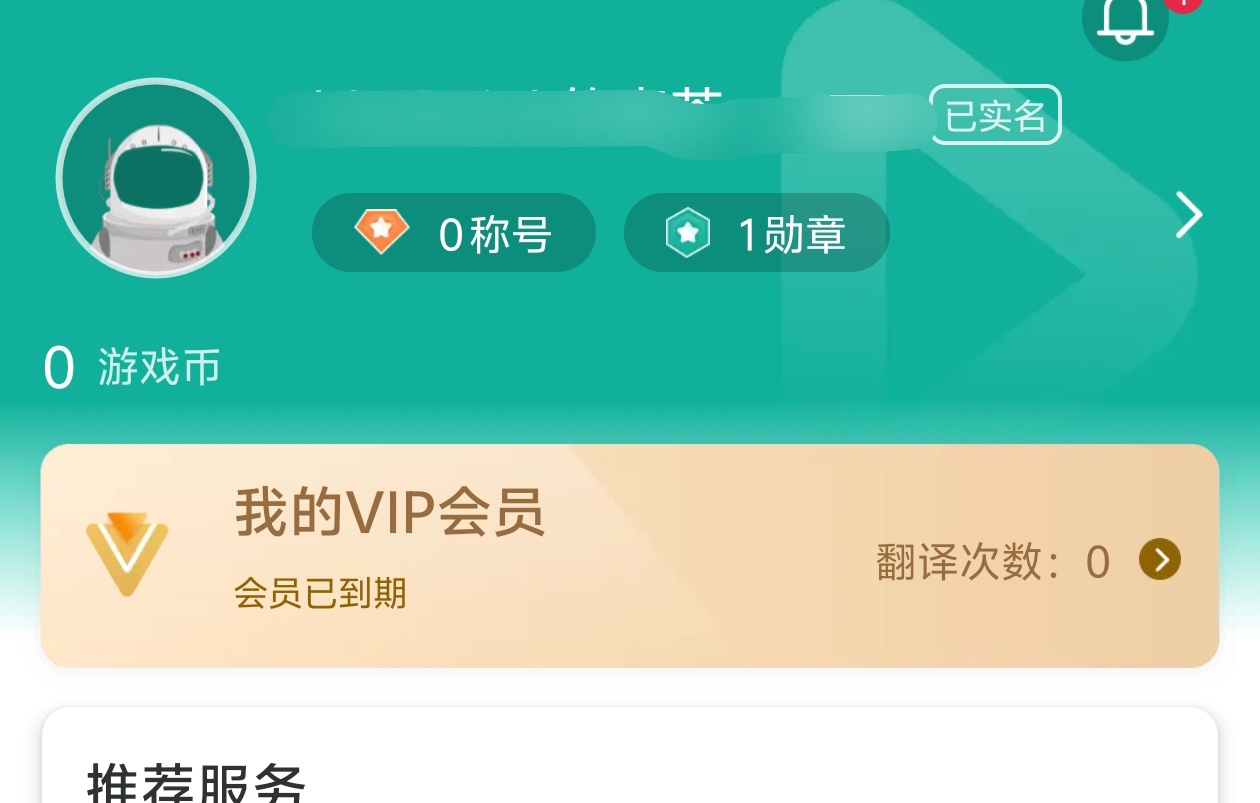The image size is (1260, 803).
Task: Tap the 推荐服务 section heading
Action: click(196, 783)
